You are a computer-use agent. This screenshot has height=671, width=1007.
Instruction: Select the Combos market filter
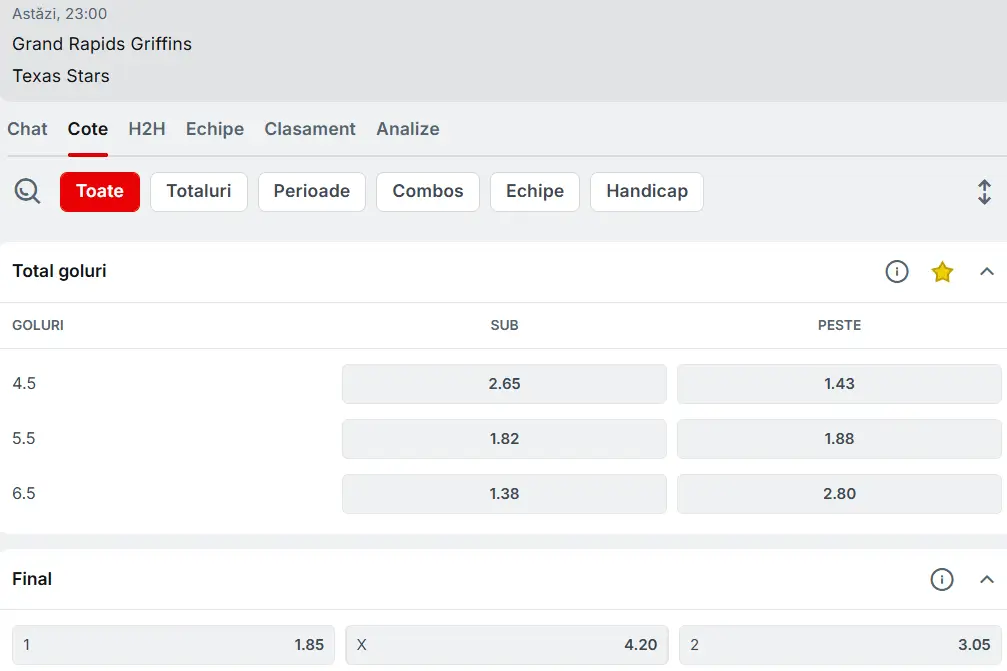coord(428,191)
